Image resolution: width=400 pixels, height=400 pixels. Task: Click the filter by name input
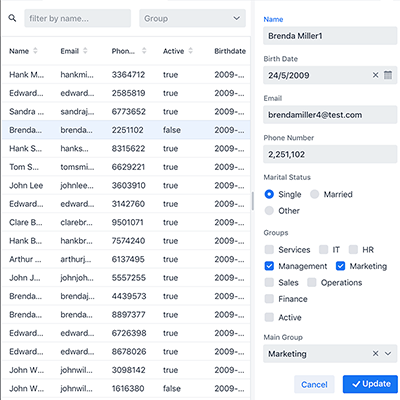pyautogui.click(x=78, y=18)
